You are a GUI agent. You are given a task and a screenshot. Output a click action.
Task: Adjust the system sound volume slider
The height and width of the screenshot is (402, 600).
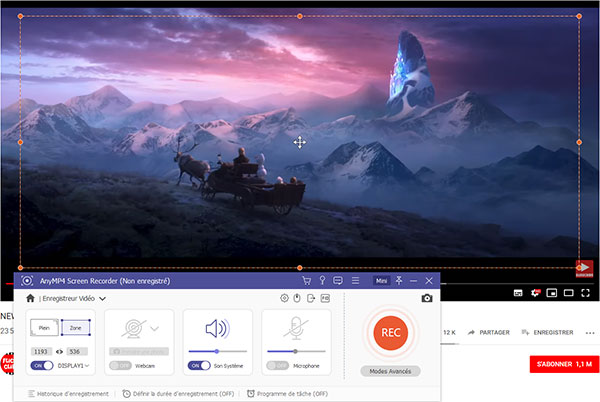217,351
